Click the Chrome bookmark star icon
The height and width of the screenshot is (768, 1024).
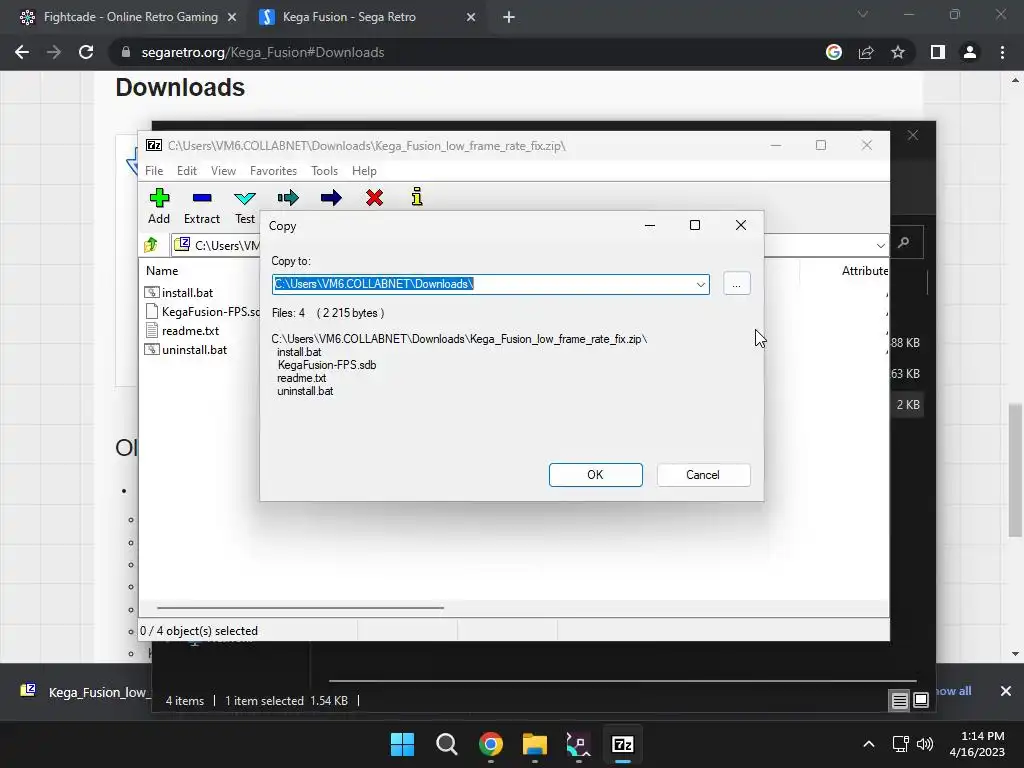[x=898, y=52]
